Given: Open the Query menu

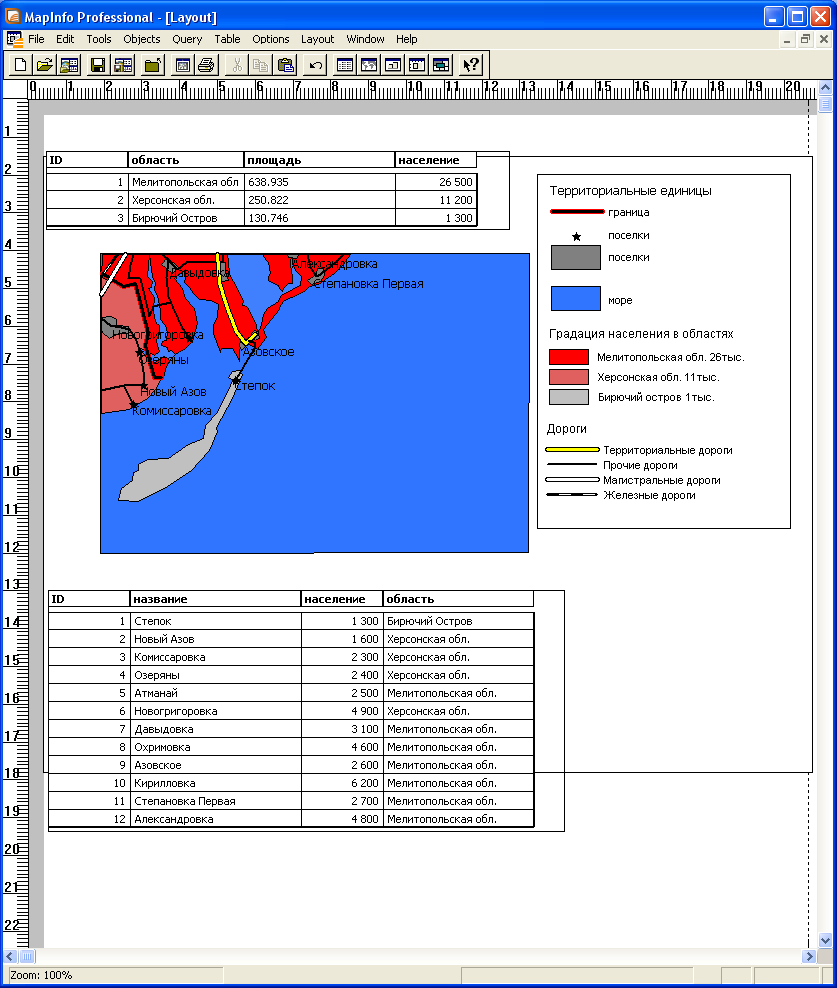Looking at the screenshot, I should pyautogui.click(x=187, y=39).
